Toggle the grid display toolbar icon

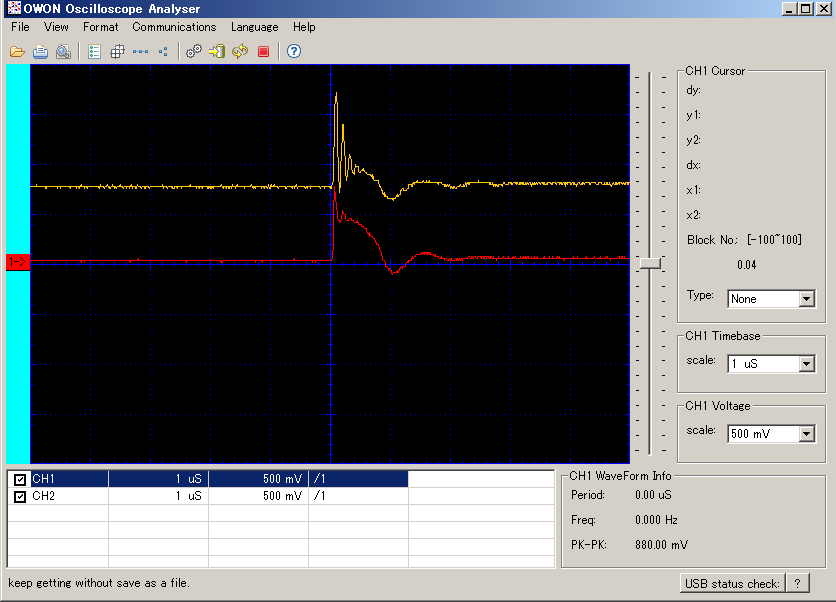click(x=117, y=52)
